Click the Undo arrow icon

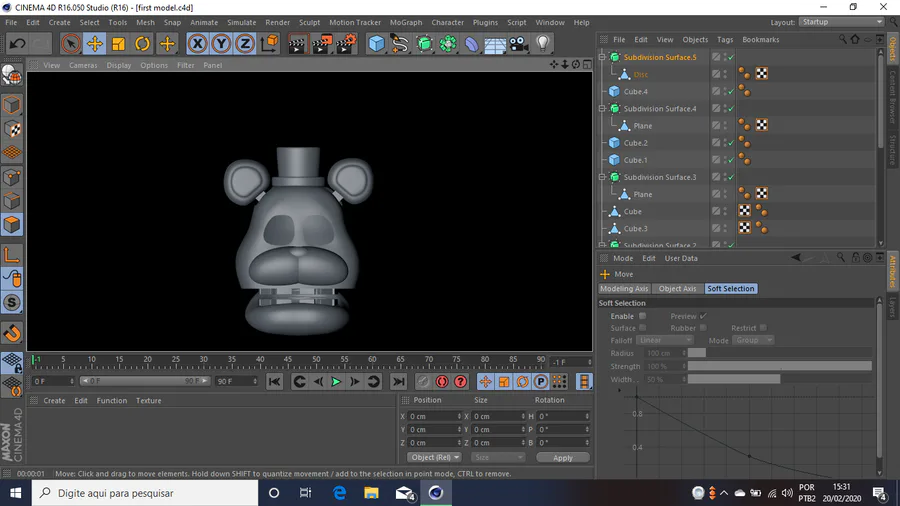point(17,43)
